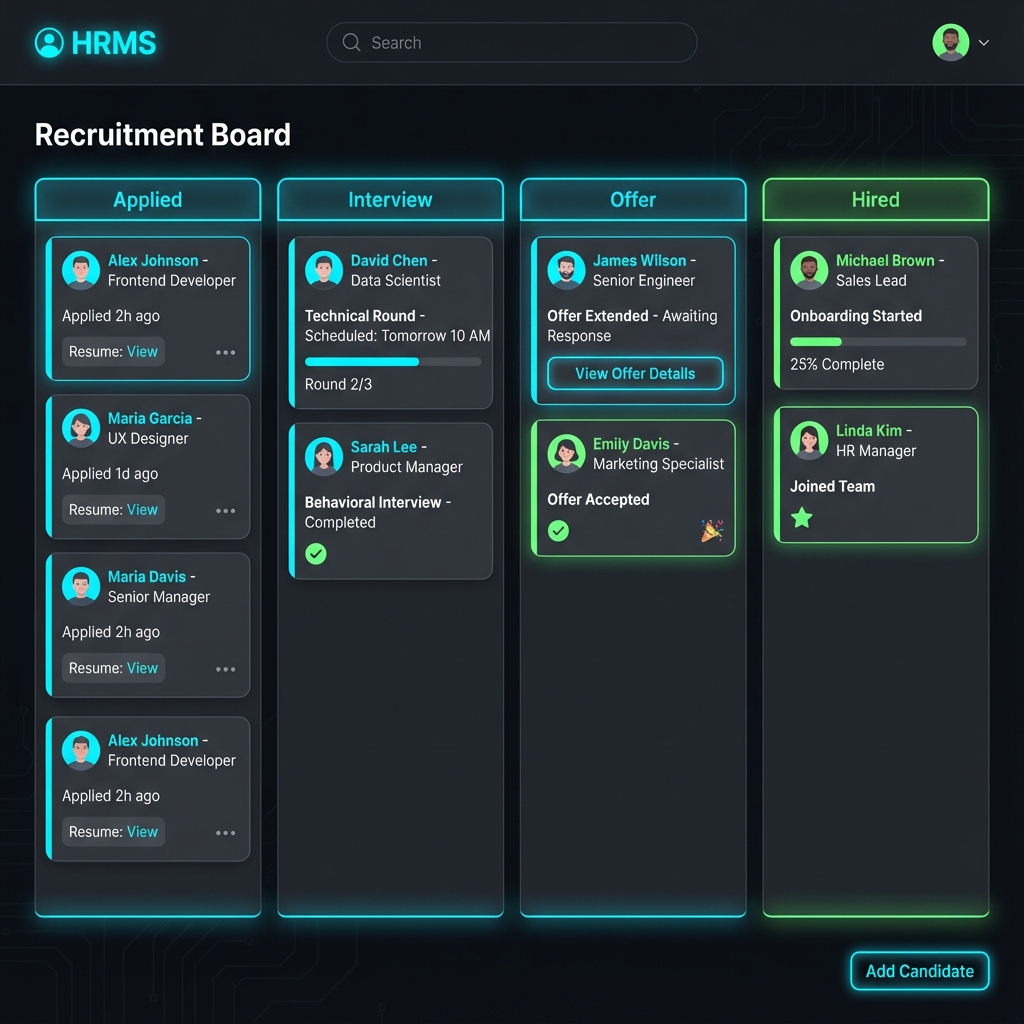This screenshot has width=1024, height=1024.
Task: Click the HRMS logo icon
Action: (x=49, y=43)
